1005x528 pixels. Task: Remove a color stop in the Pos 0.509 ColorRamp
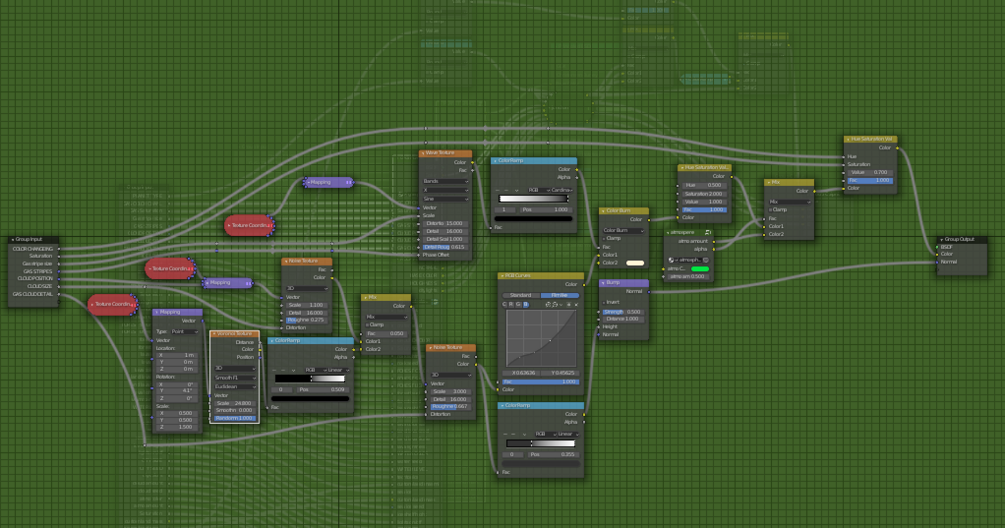click(x=284, y=370)
